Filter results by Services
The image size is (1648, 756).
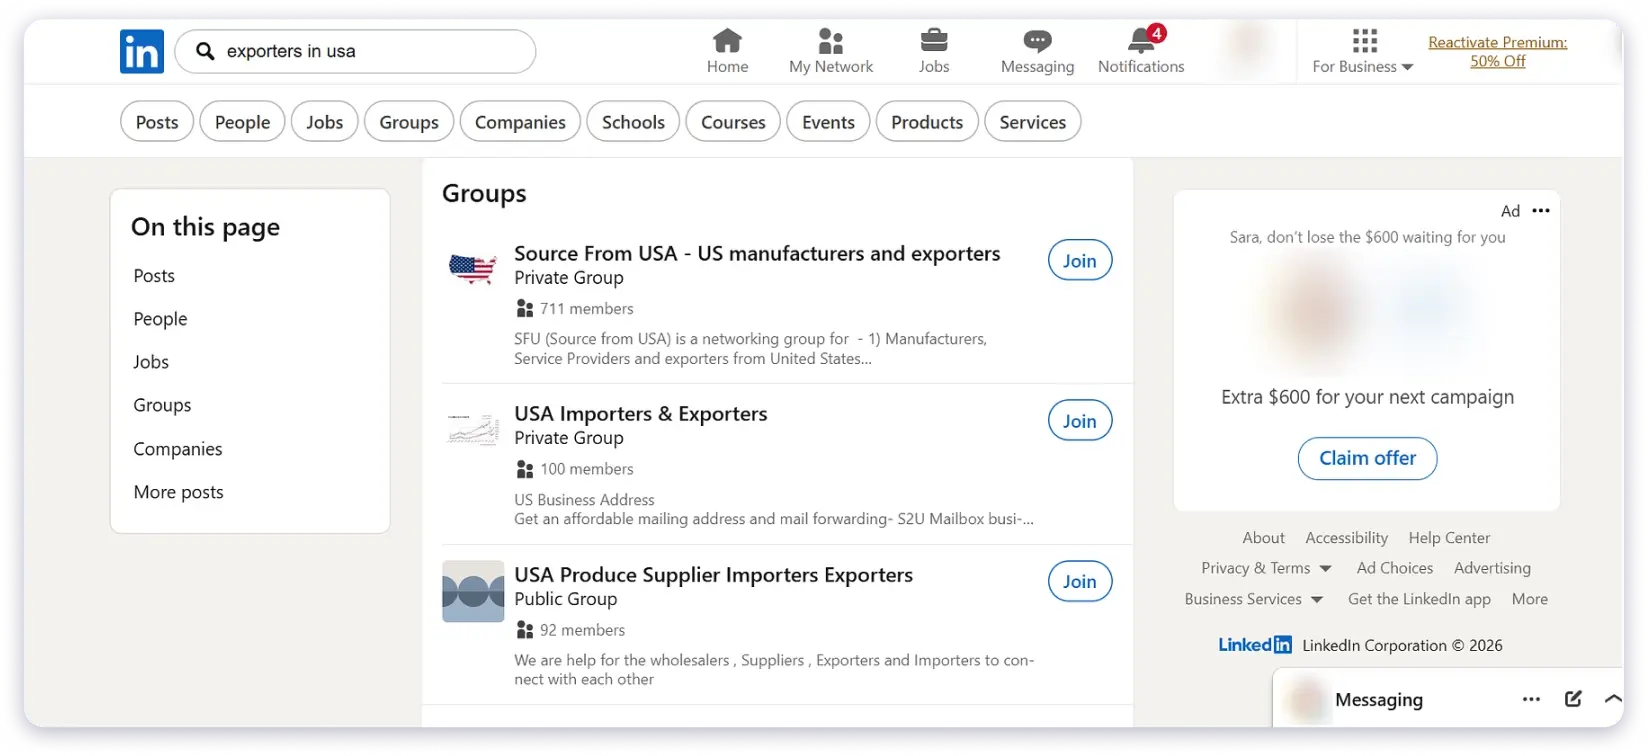(1033, 122)
